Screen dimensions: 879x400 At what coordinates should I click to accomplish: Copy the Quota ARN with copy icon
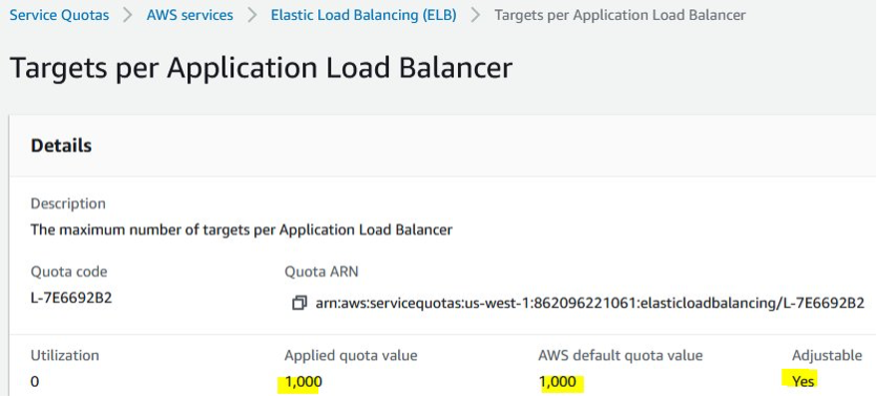[299, 304]
